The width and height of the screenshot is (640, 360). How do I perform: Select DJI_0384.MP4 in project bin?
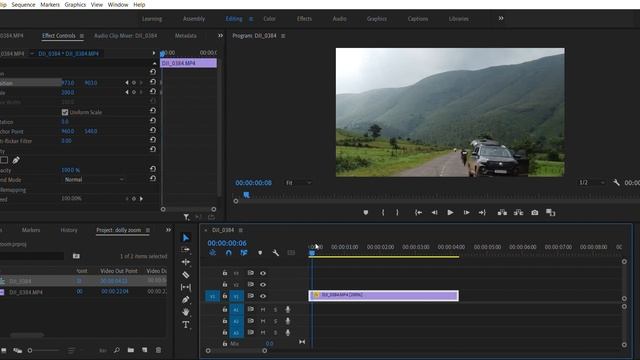pos(26,292)
